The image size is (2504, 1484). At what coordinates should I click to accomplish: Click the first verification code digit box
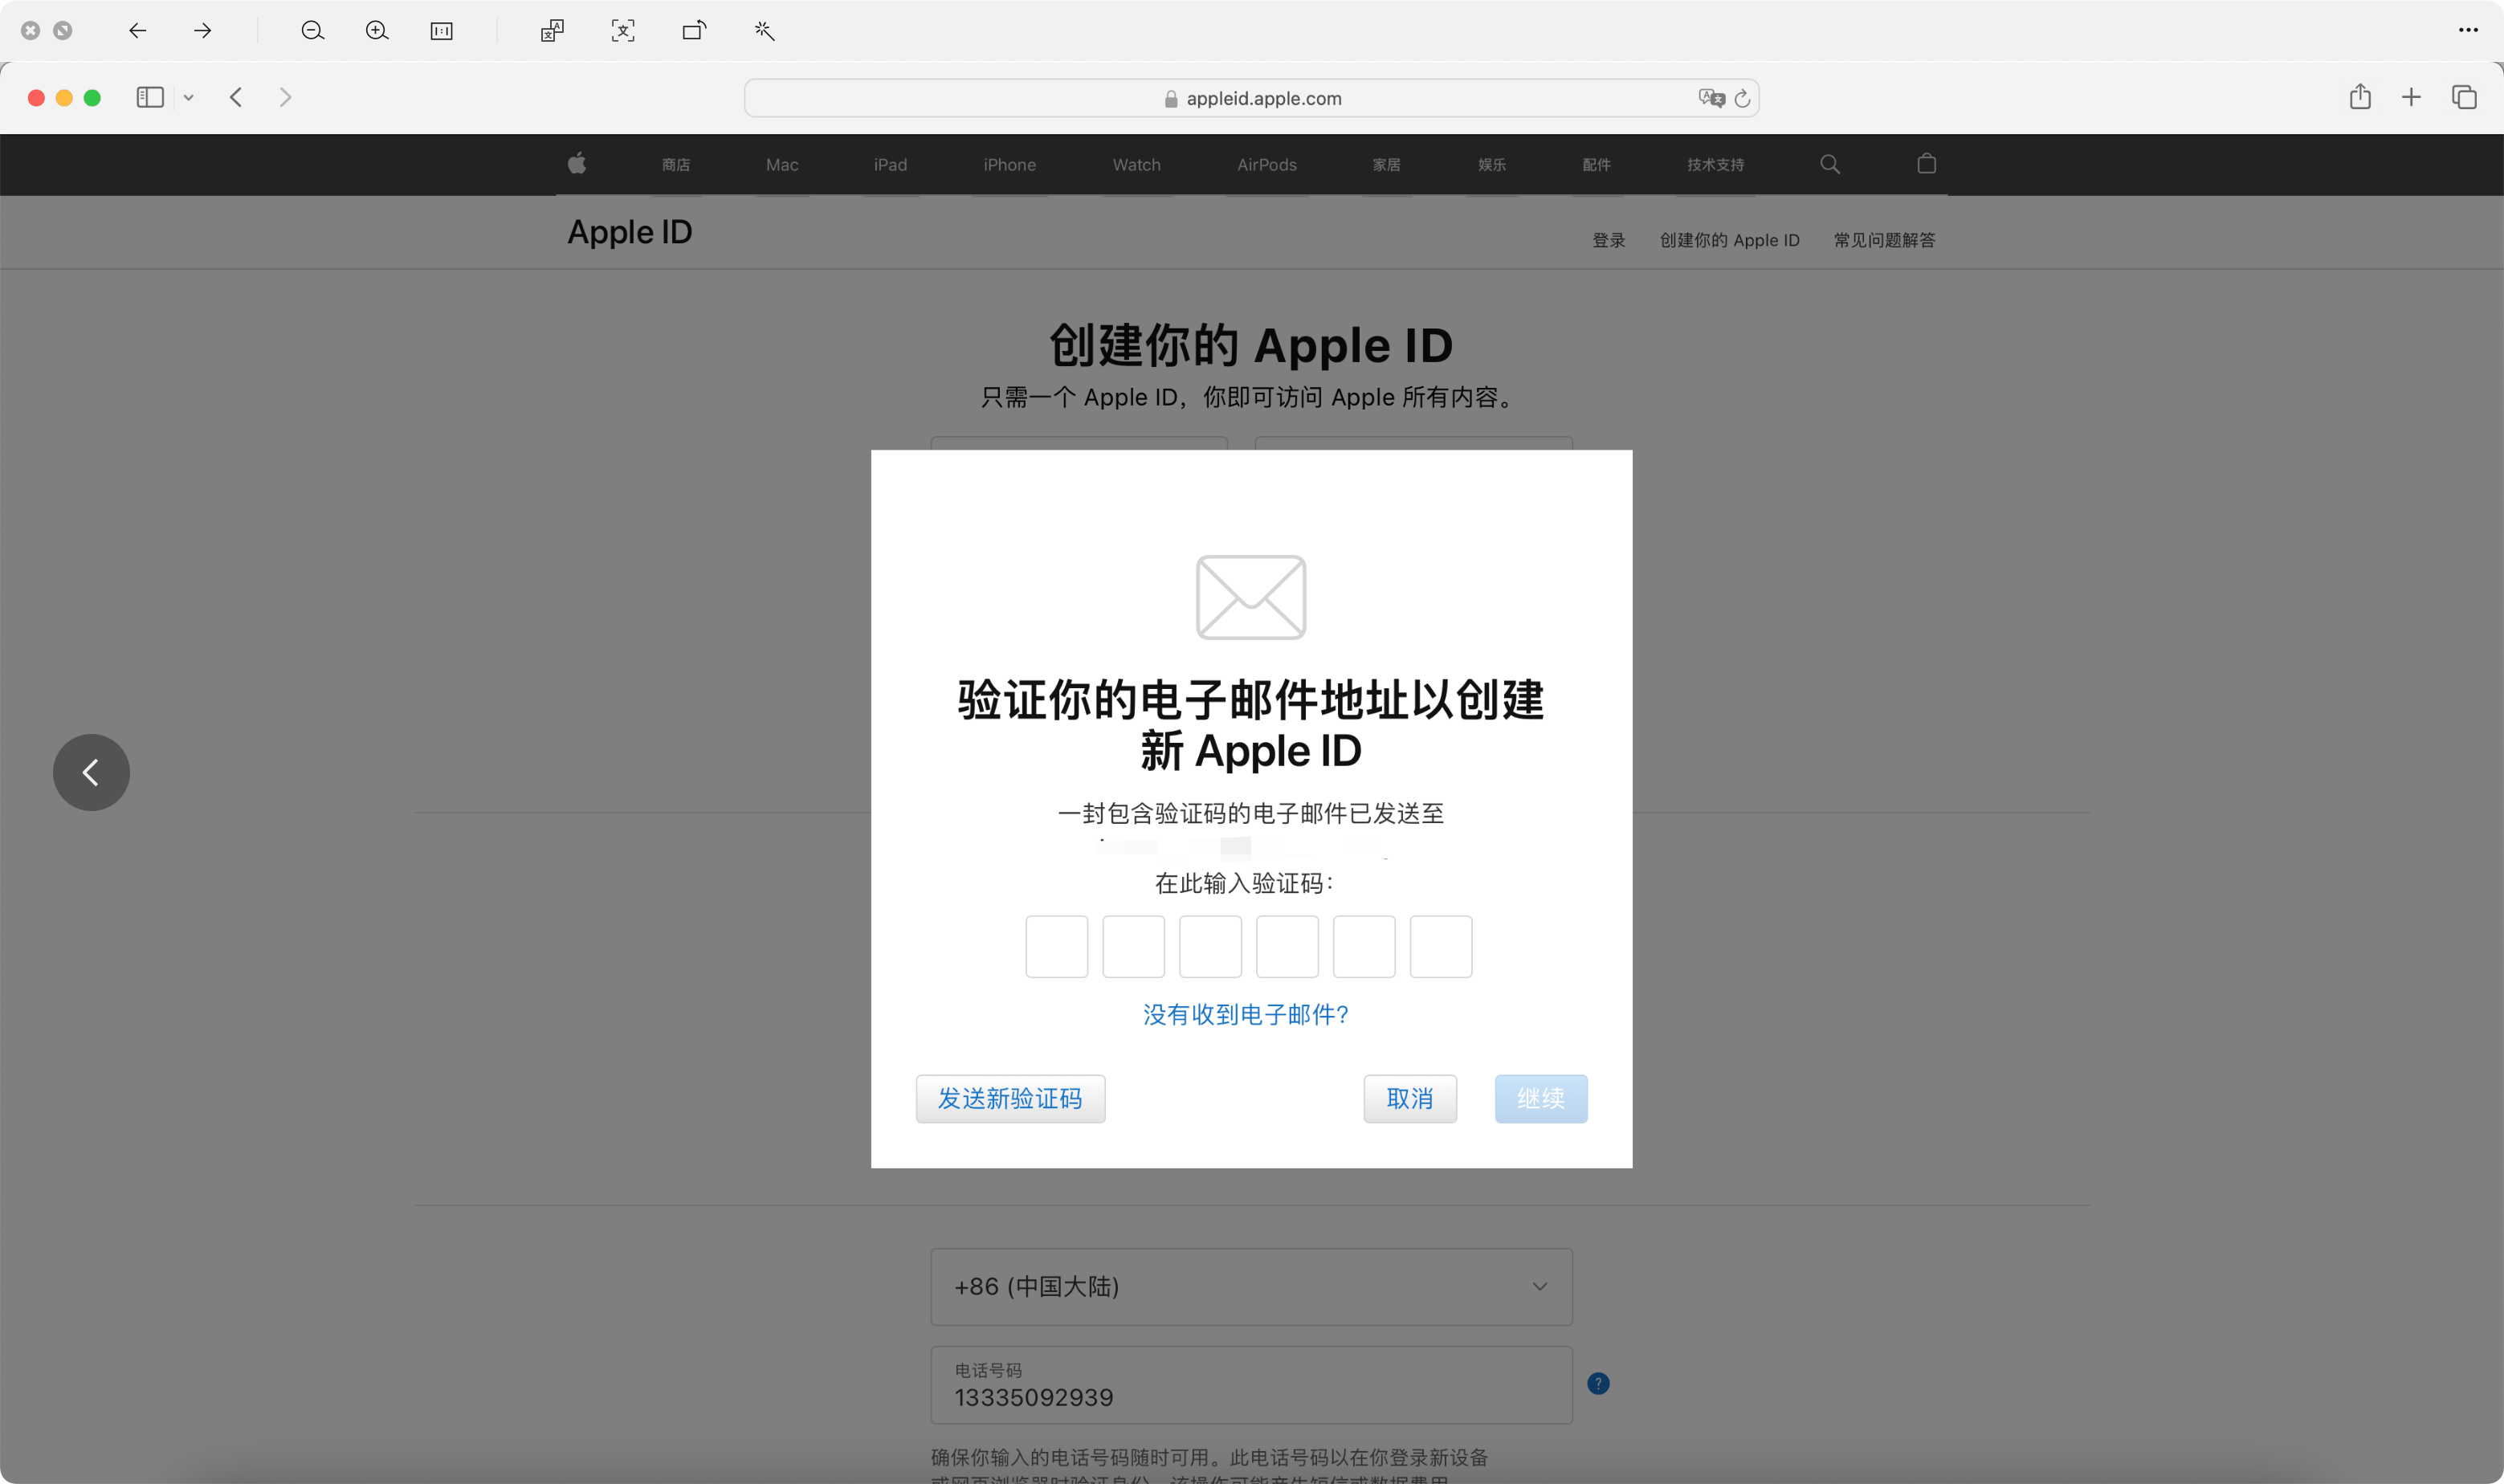(x=1056, y=946)
